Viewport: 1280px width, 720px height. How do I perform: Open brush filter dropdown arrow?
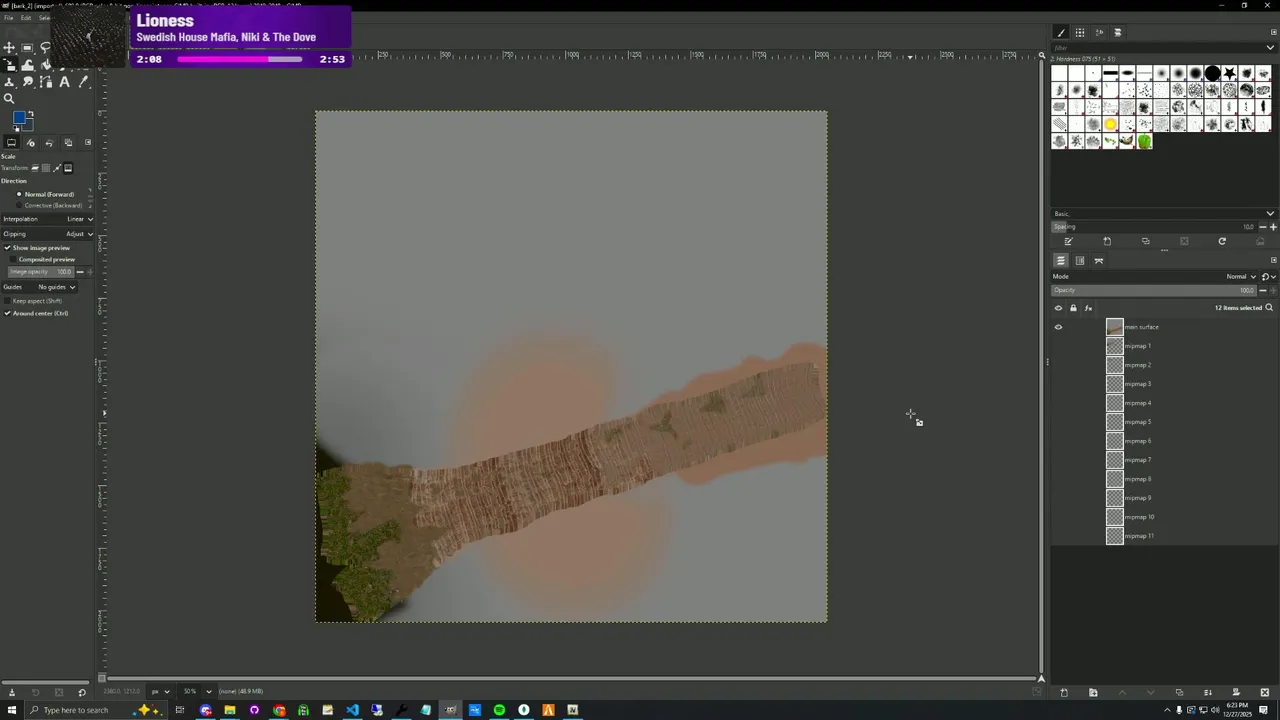click(x=1271, y=47)
